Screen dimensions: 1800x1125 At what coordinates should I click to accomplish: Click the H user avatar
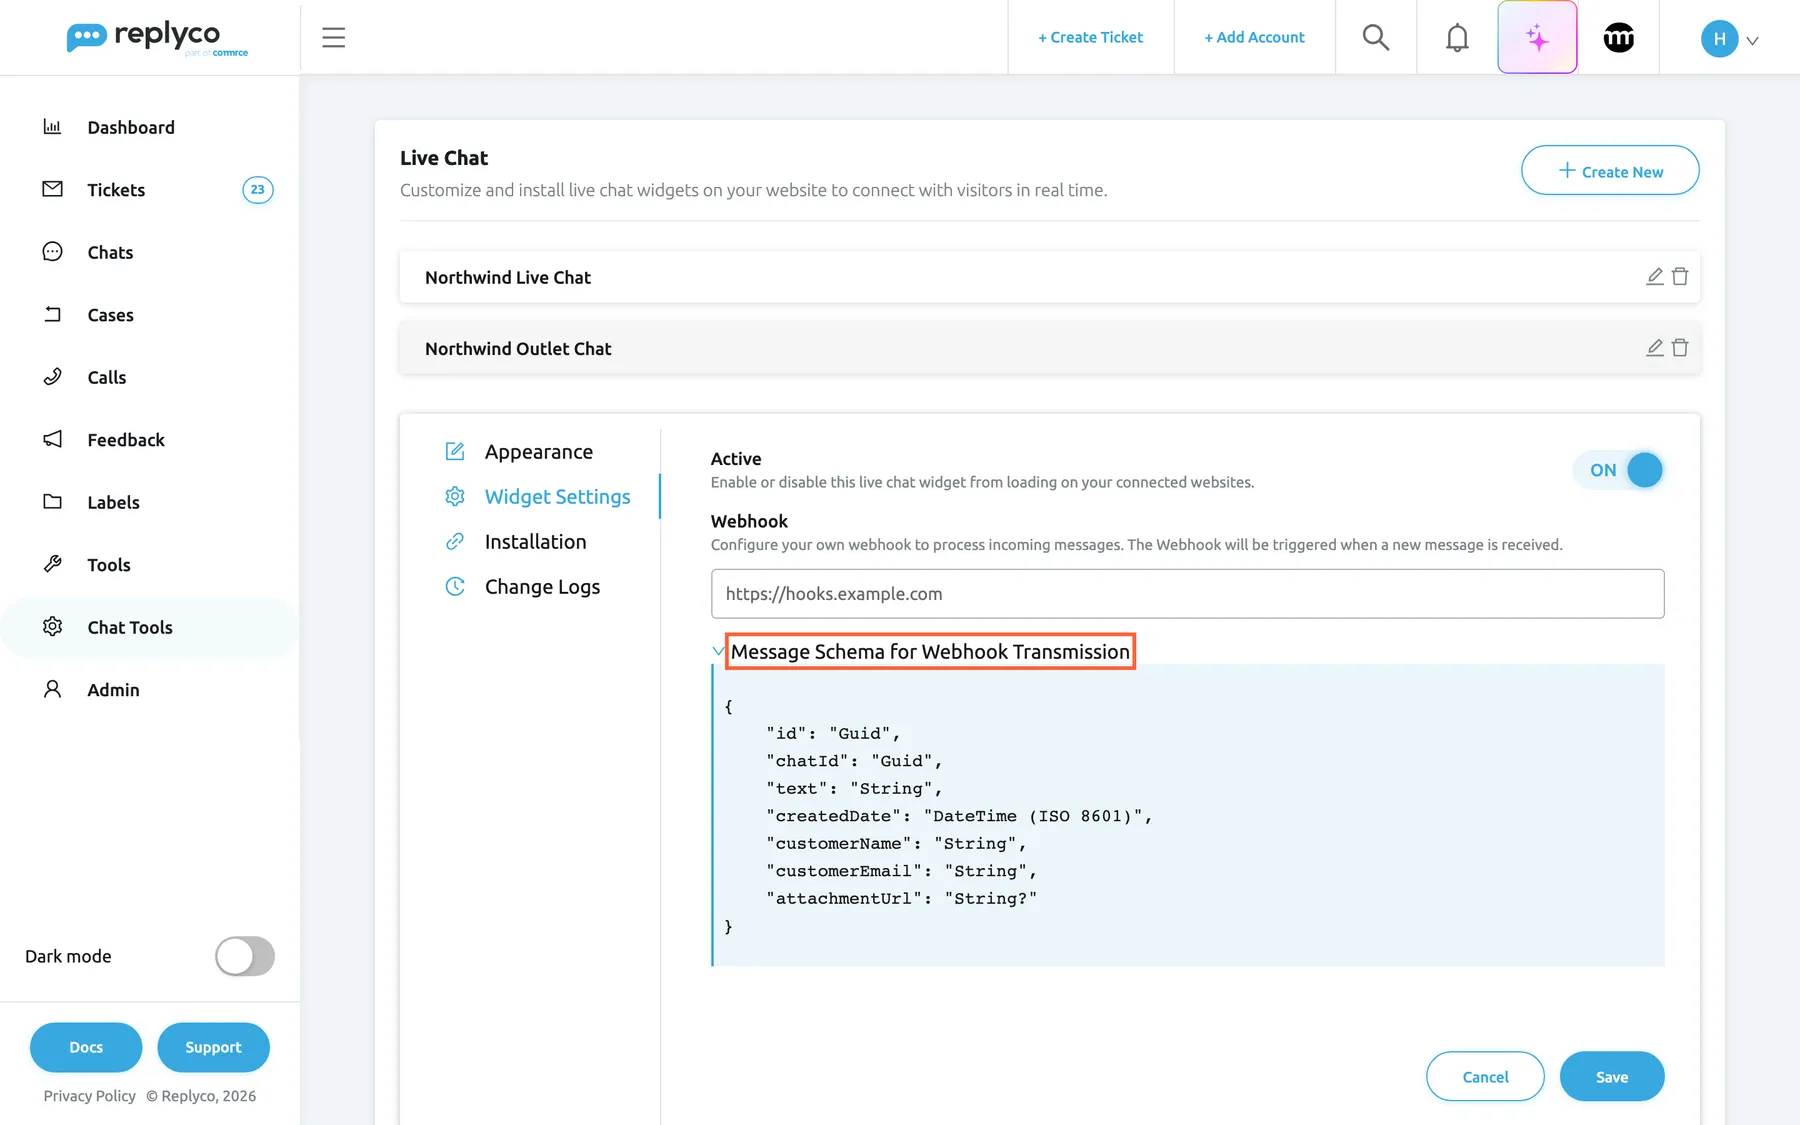pos(1719,38)
